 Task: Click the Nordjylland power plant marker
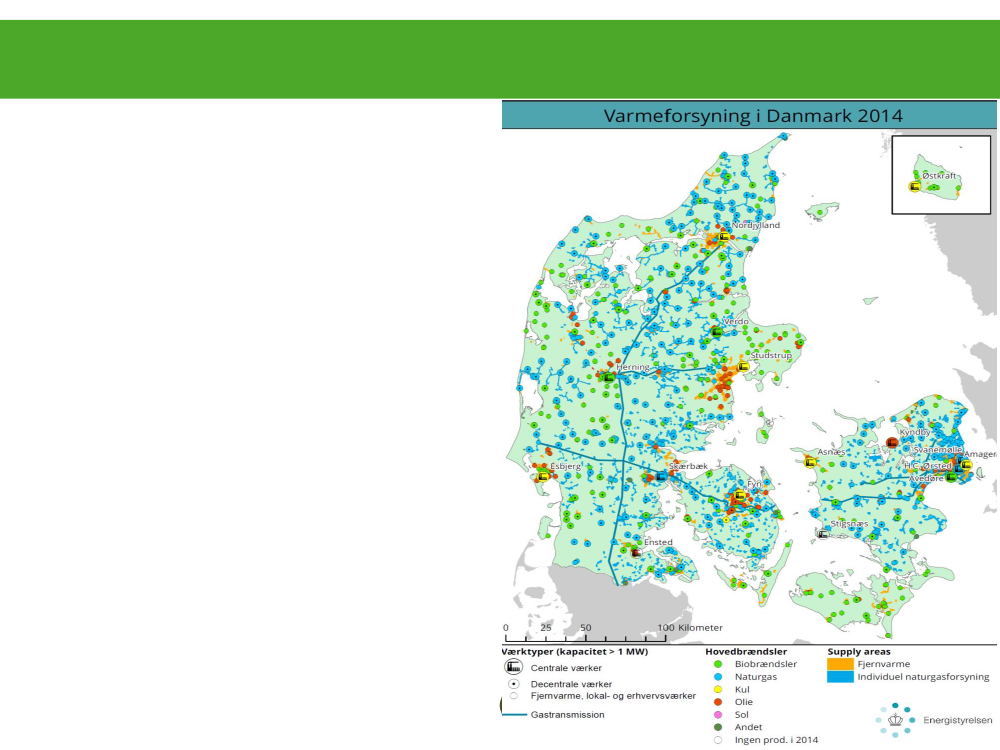(724, 238)
